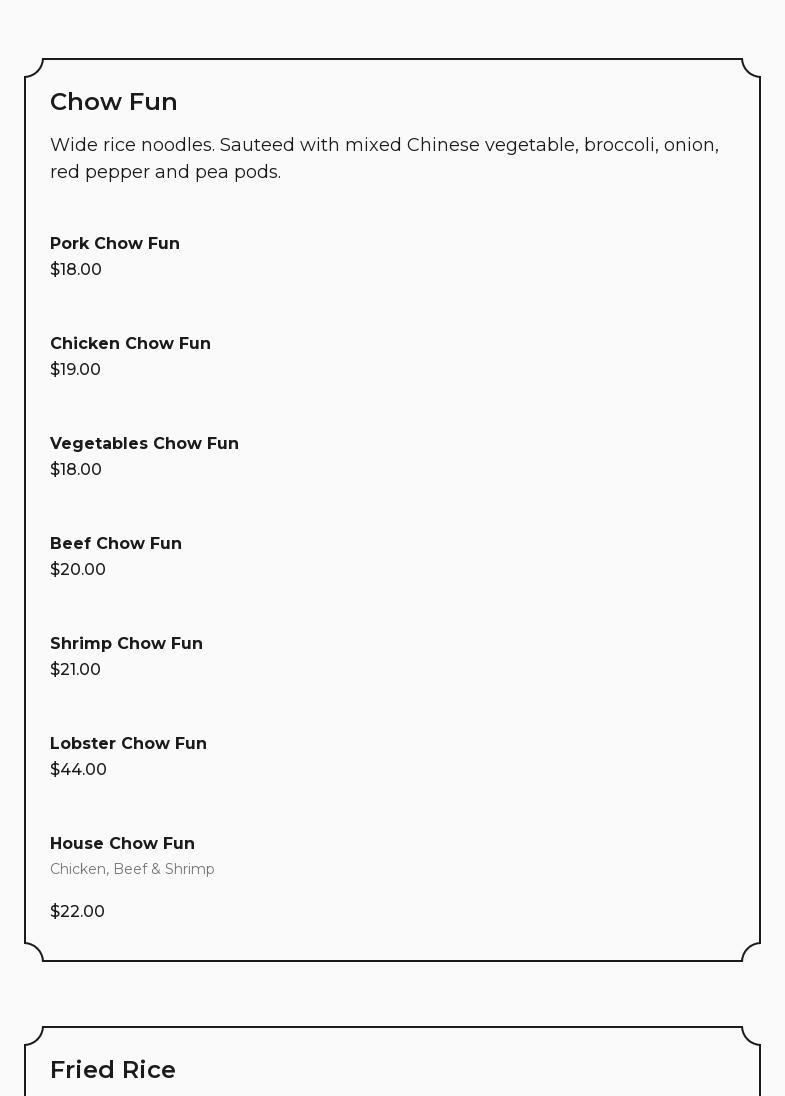Image resolution: width=785 pixels, height=1096 pixels.
Task: Choose the Vegetables Chow Fun item
Action: pos(144,444)
